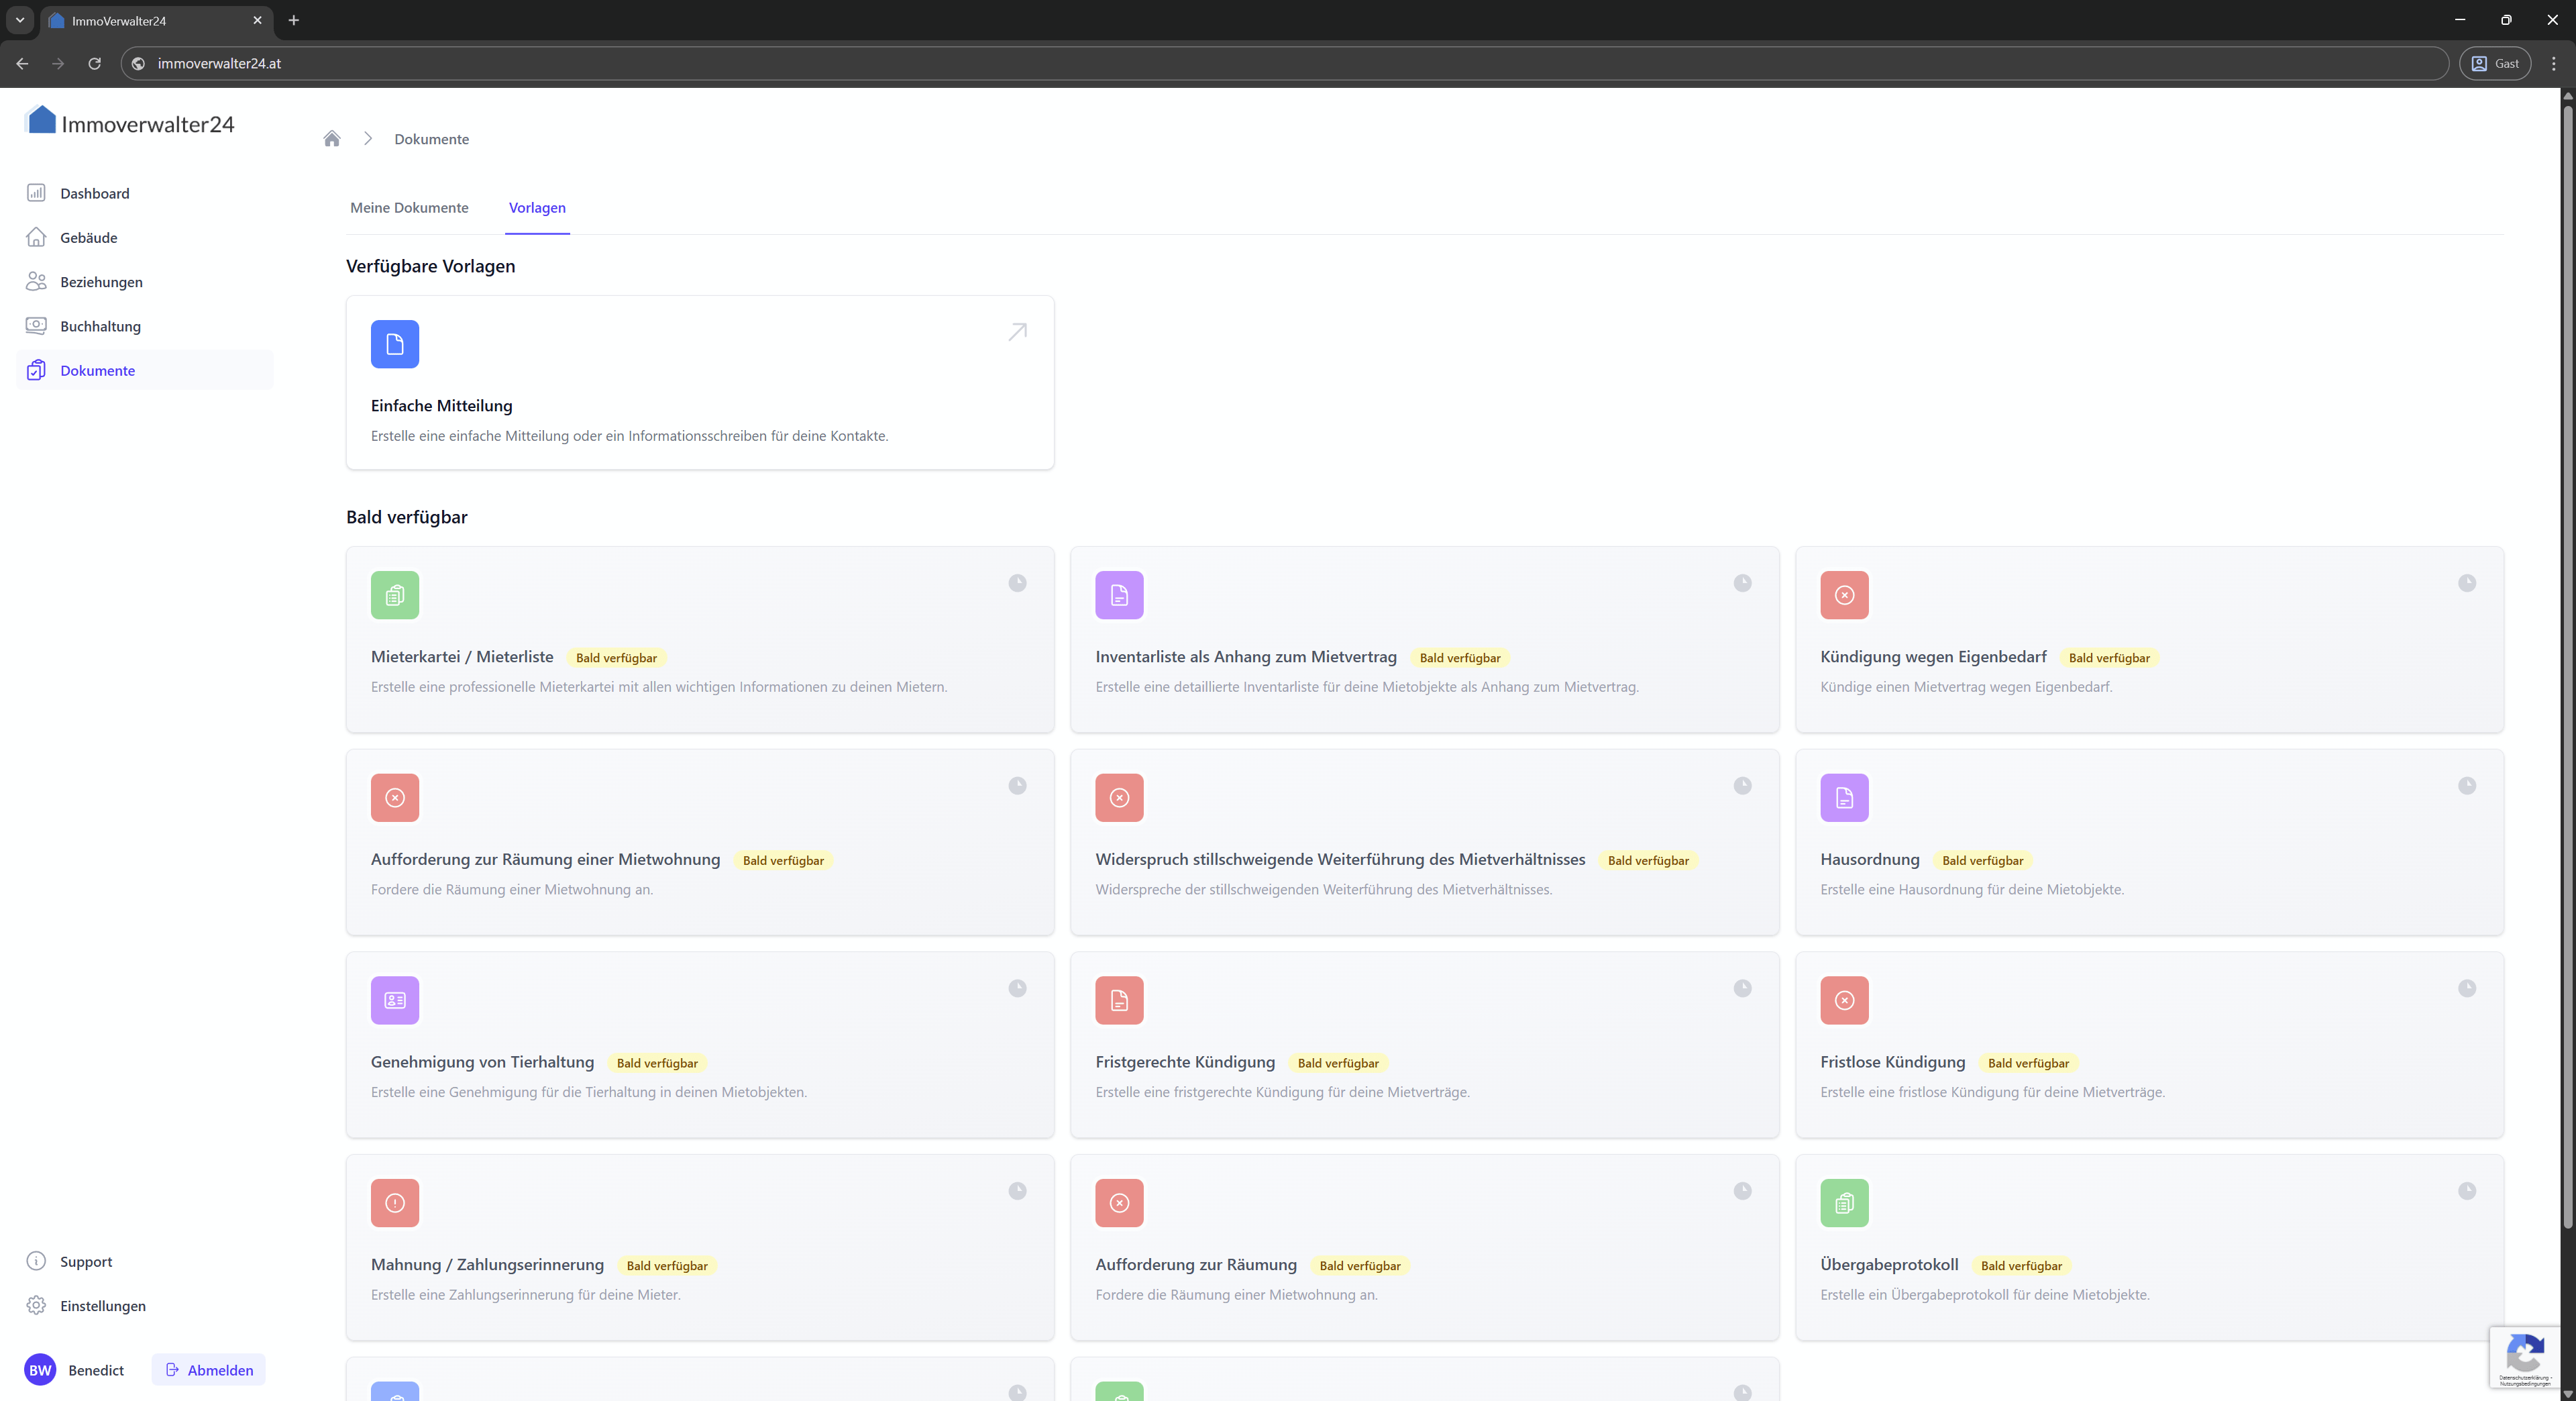Viewport: 2576px width, 1401px height.
Task: Open Einstellungen settings
Action: coord(102,1305)
